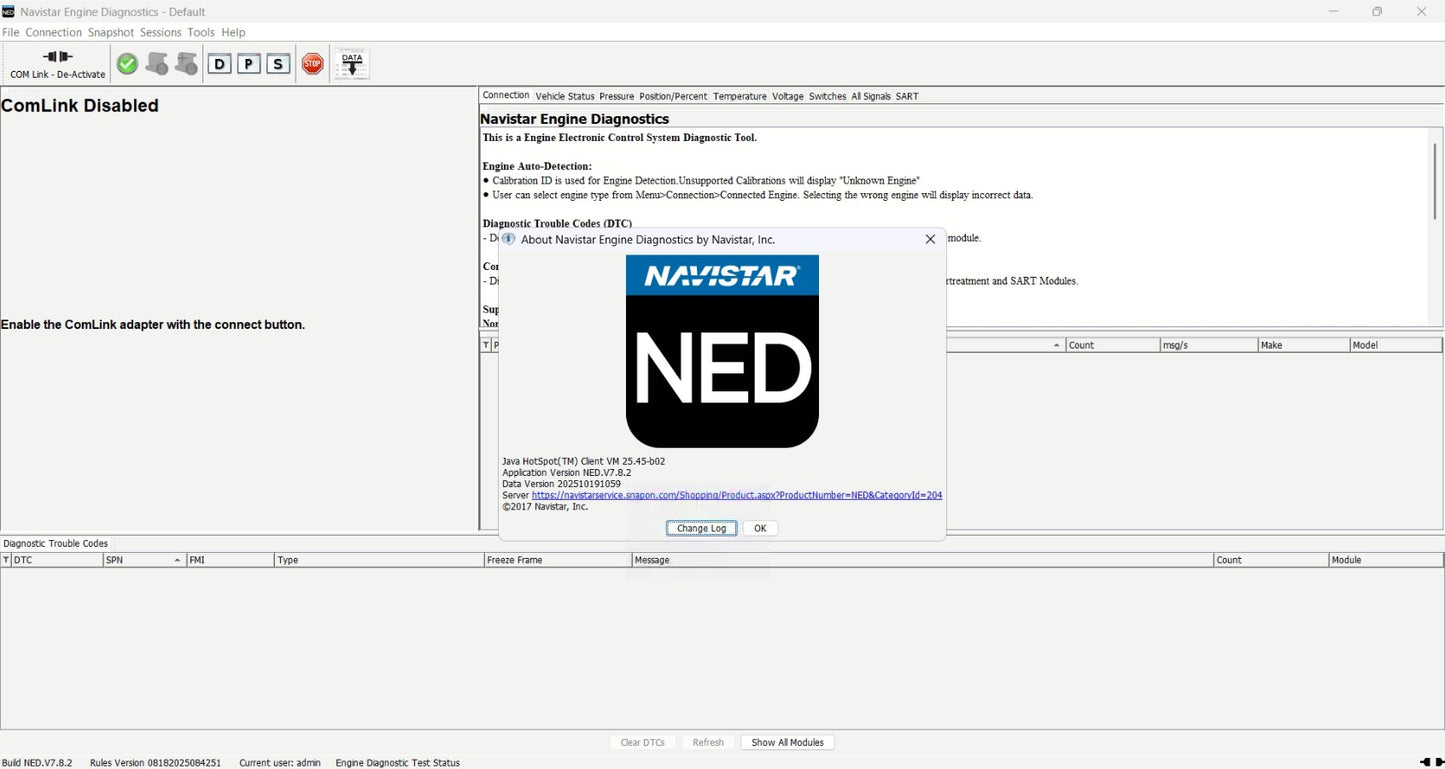Click the Clear DTCs button
This screenshot has height=769, width=1445.
click(643, 742)
